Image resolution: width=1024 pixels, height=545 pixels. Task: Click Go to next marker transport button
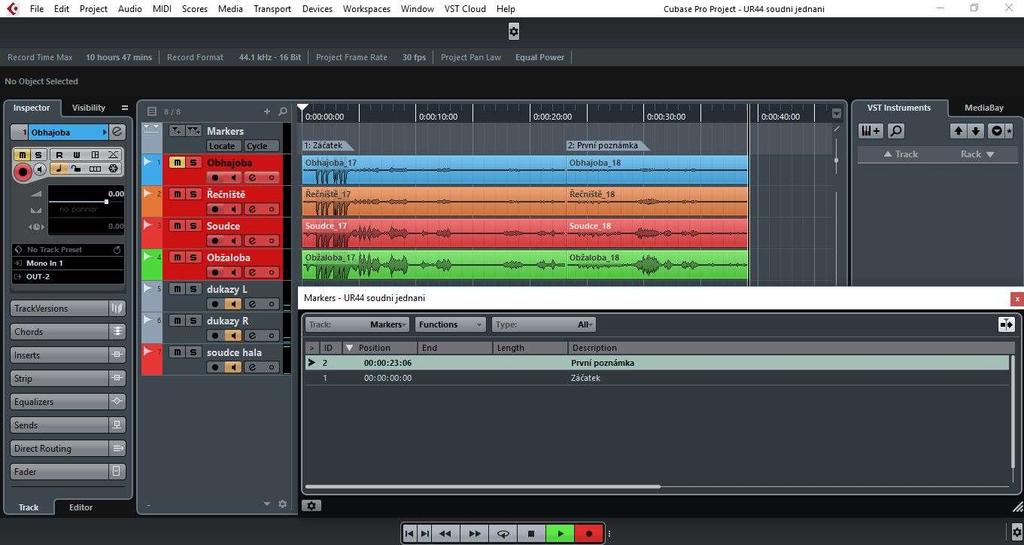click(x=425, y=533)
